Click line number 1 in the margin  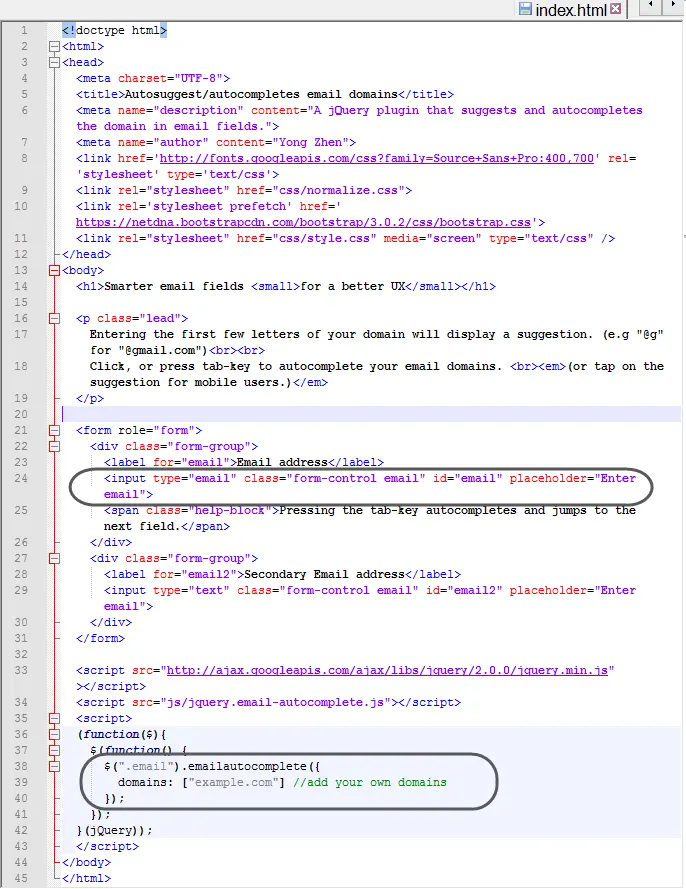[24, 30]
